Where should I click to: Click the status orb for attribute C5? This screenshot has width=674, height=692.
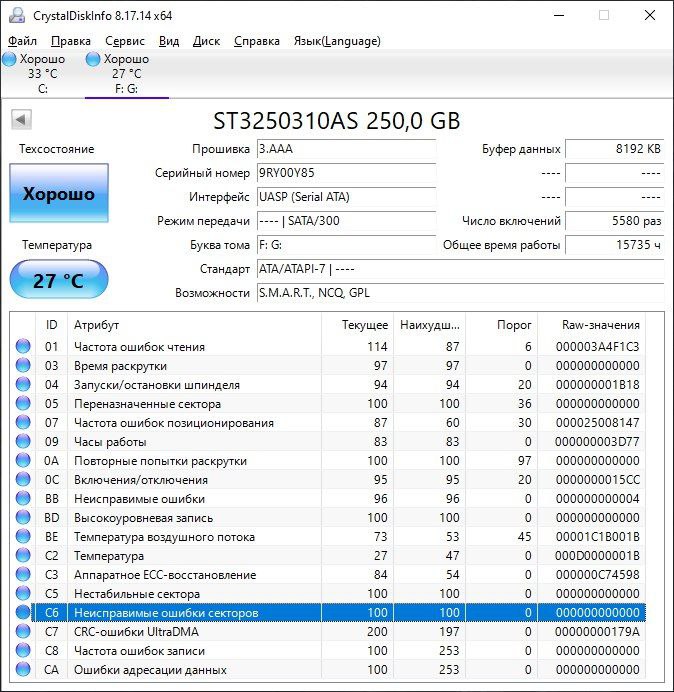click(x=23, y=593)
